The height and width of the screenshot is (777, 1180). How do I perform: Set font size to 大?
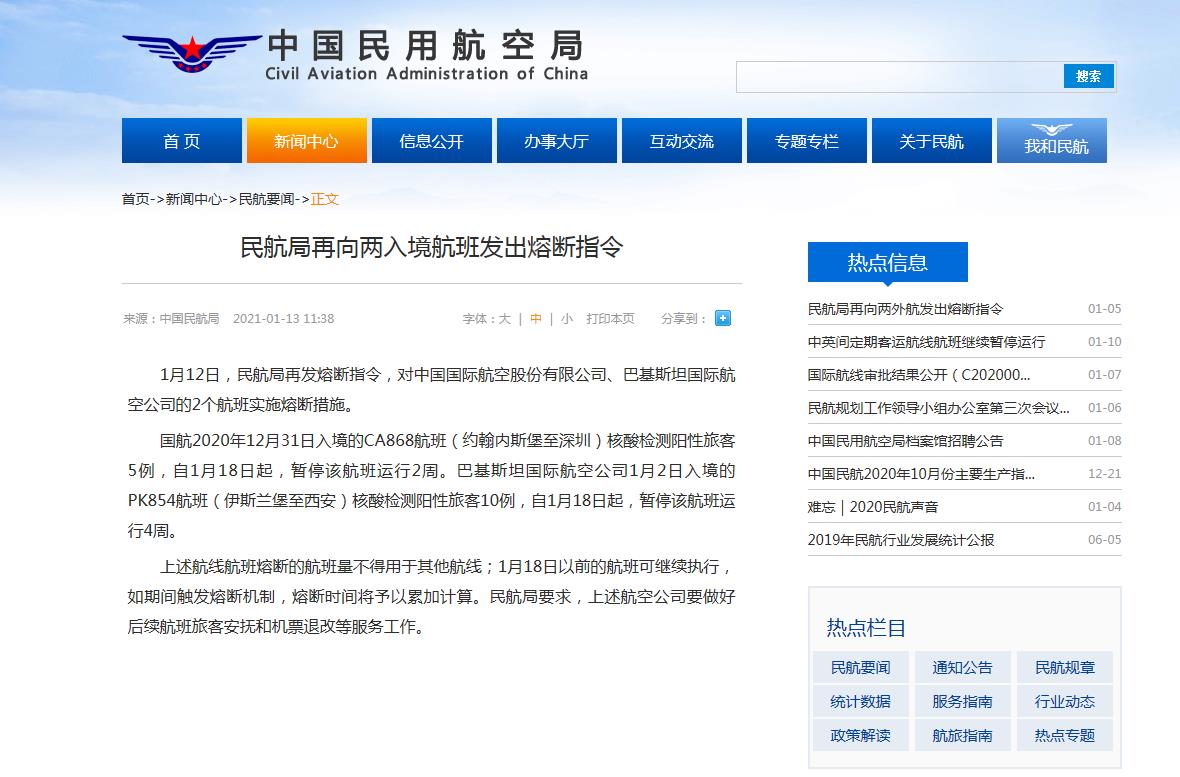(505, 319)
